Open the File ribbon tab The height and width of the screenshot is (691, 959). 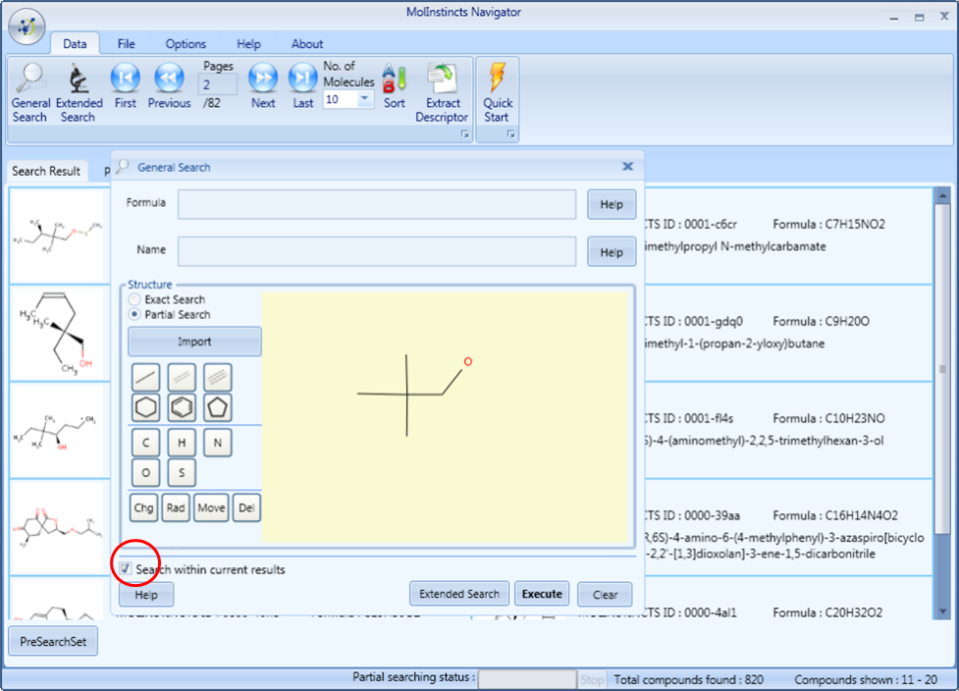pos(126,43)
